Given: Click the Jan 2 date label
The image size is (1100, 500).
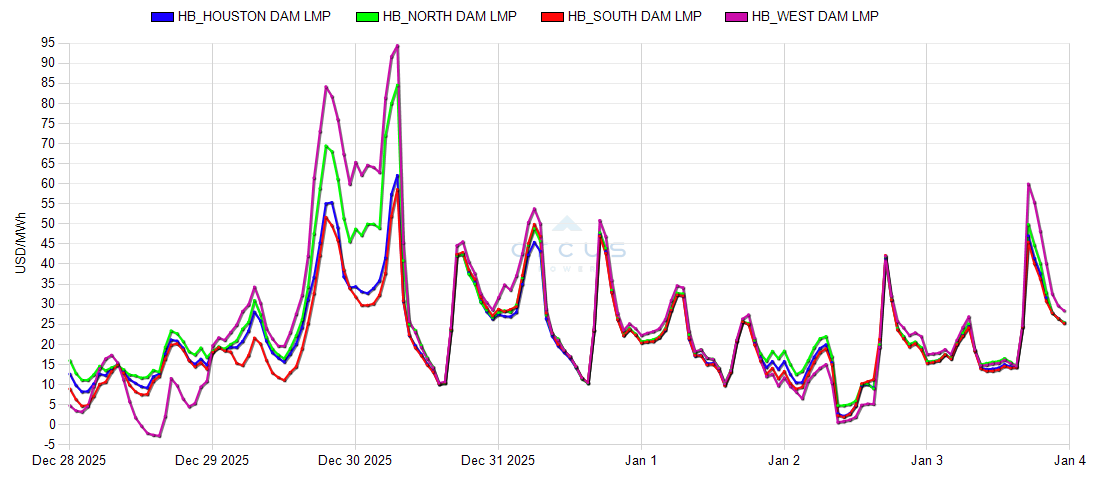Looking at the screenshot, I should pos(784,461).
